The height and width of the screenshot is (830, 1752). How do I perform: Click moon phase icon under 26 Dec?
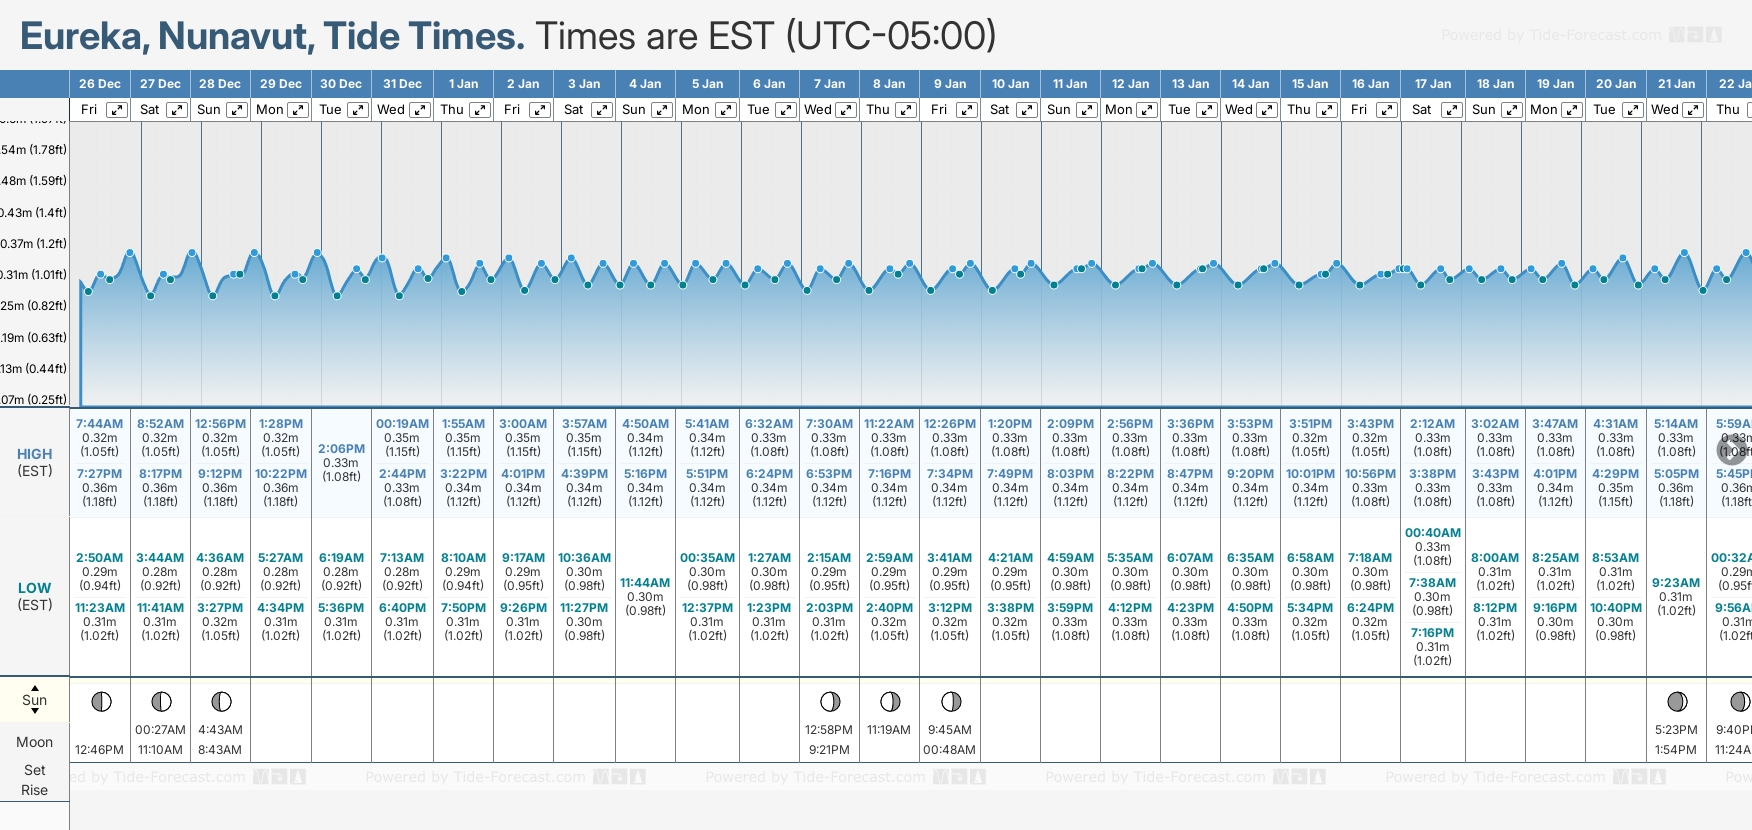tap(101, 702)
